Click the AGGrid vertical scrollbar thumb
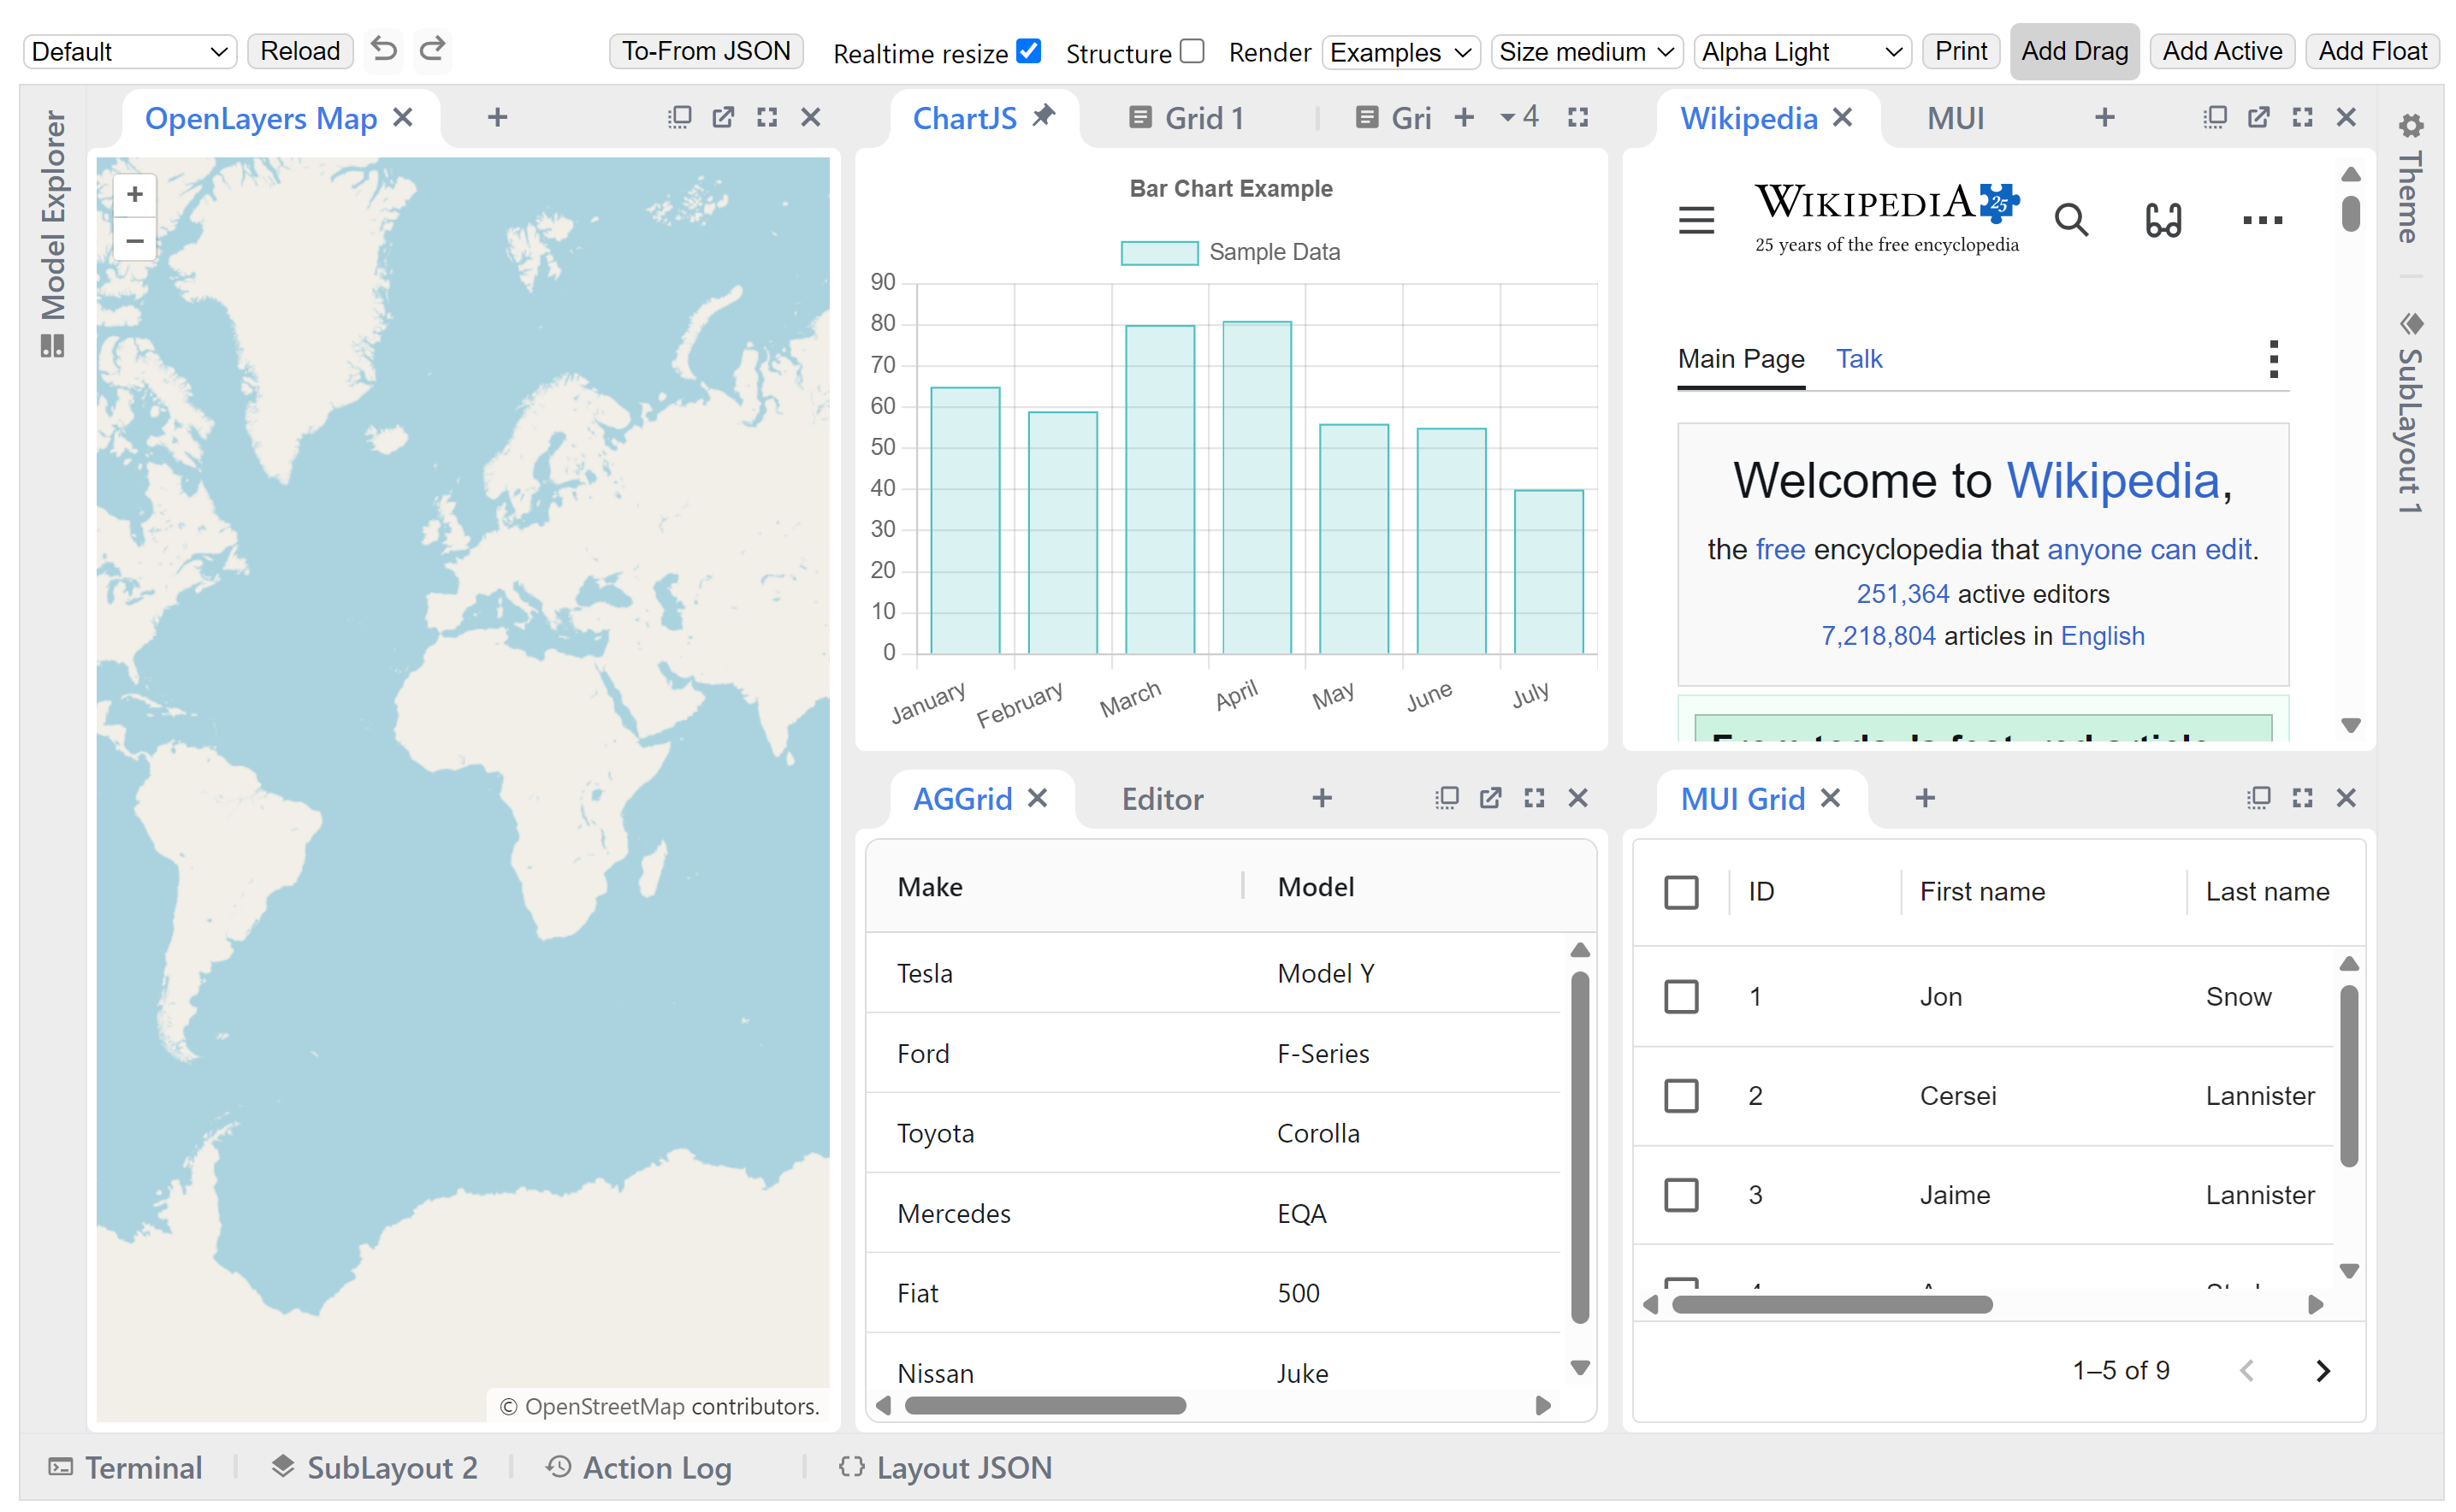 click(1579, 1148)
